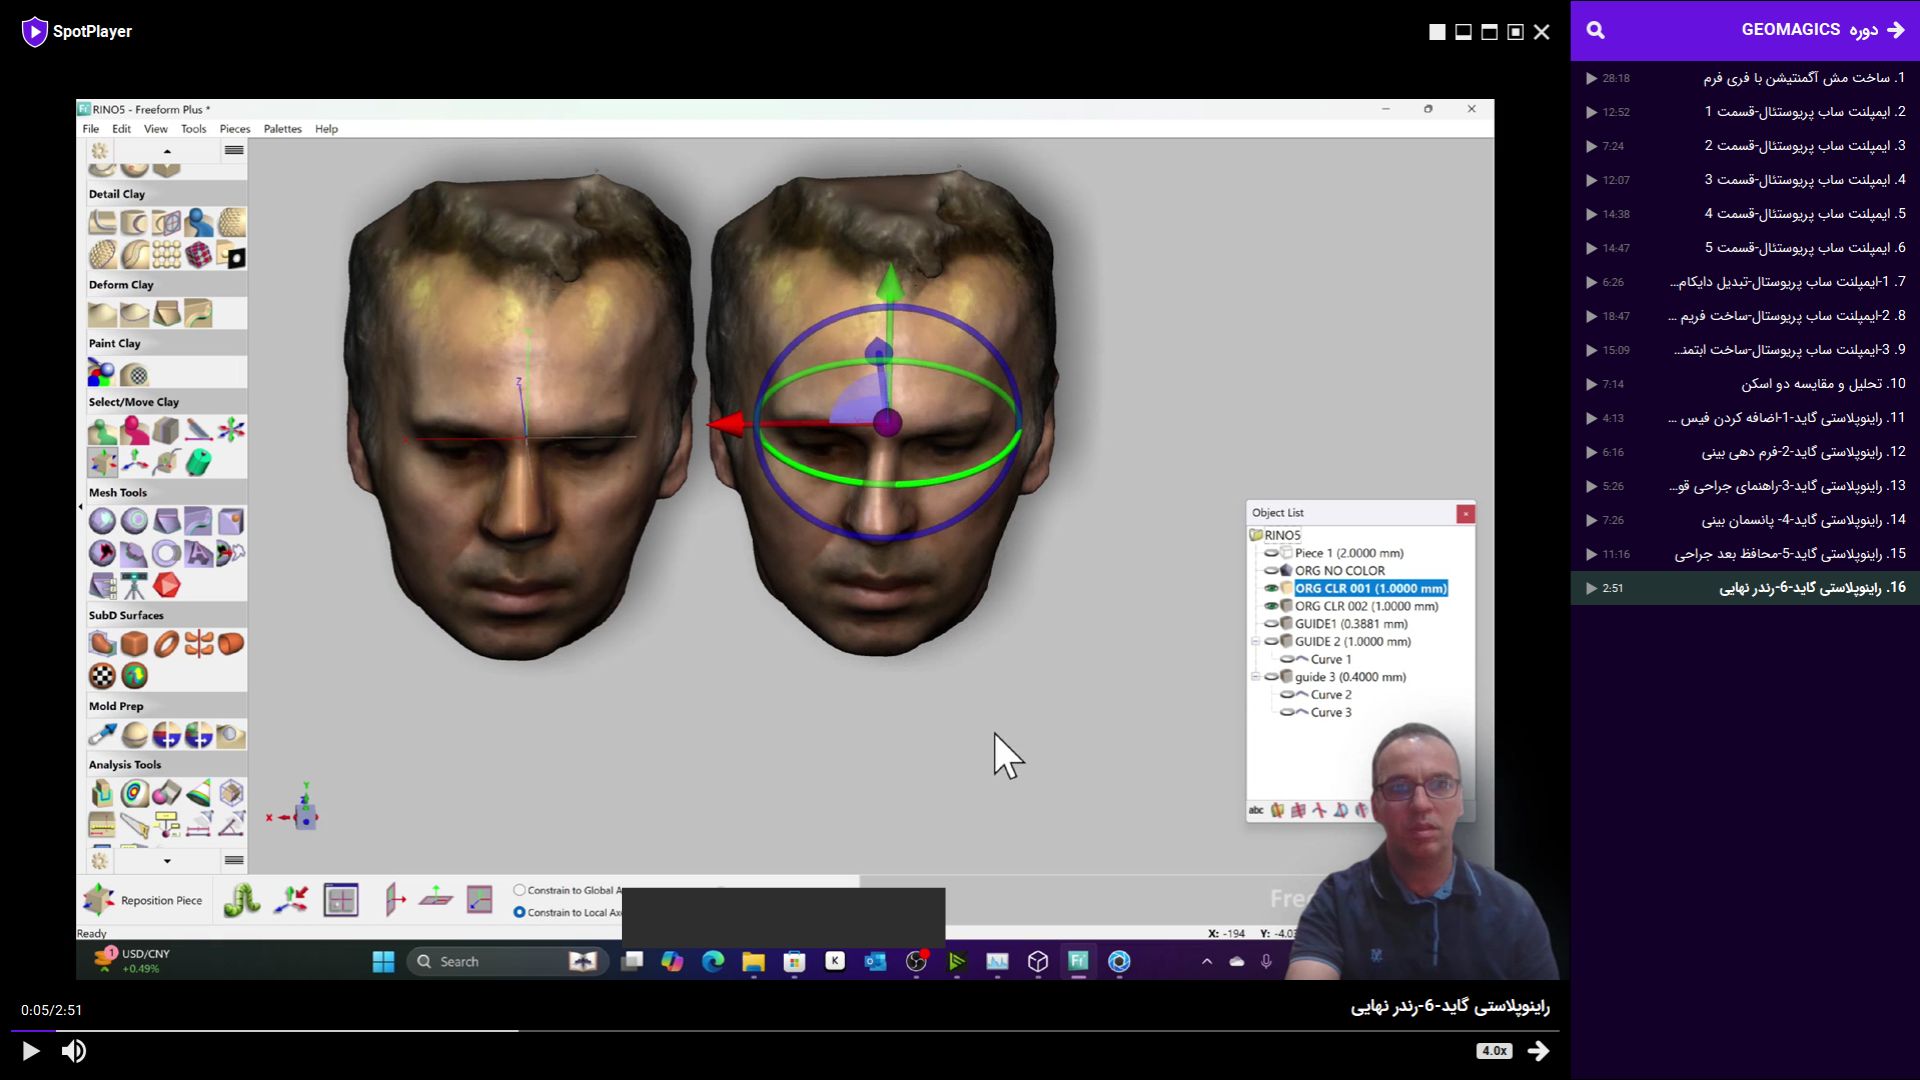Select Curve 1 in Object List
Viewport: 1920px width, 1080px height.
[1331, 660]
